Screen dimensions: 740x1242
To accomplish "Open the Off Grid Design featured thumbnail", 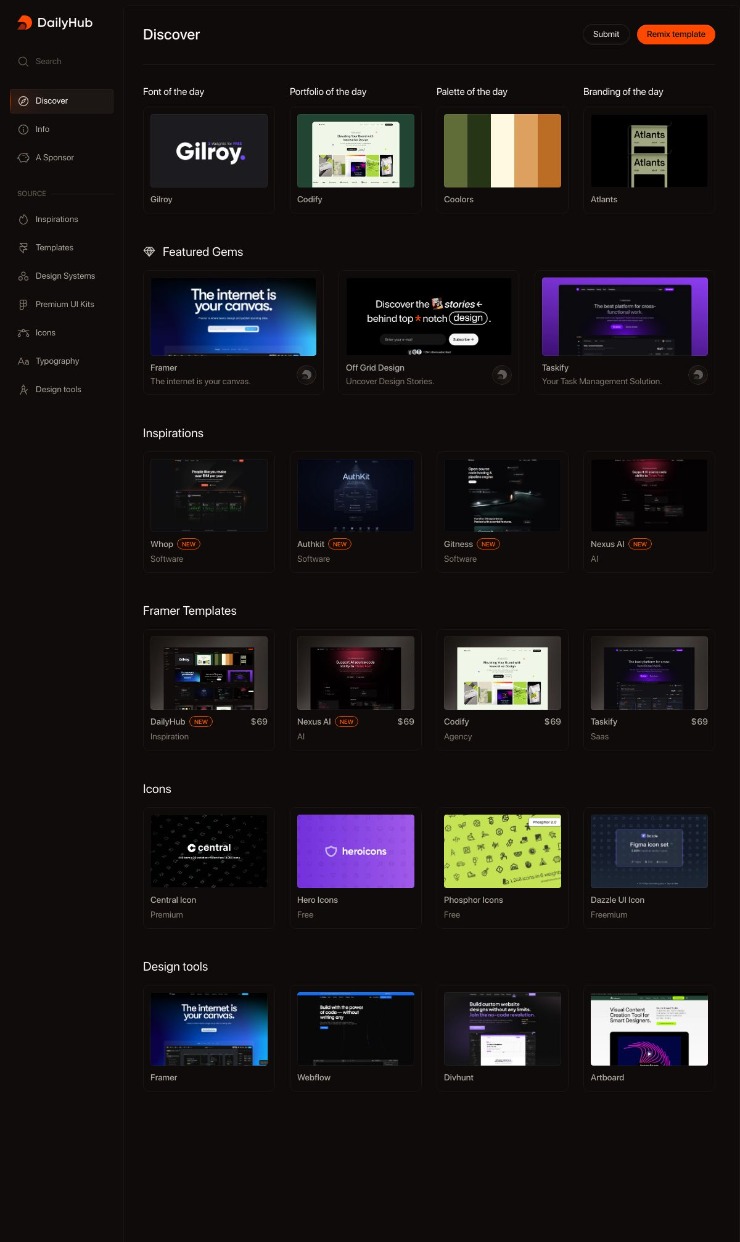I will 429,317.
